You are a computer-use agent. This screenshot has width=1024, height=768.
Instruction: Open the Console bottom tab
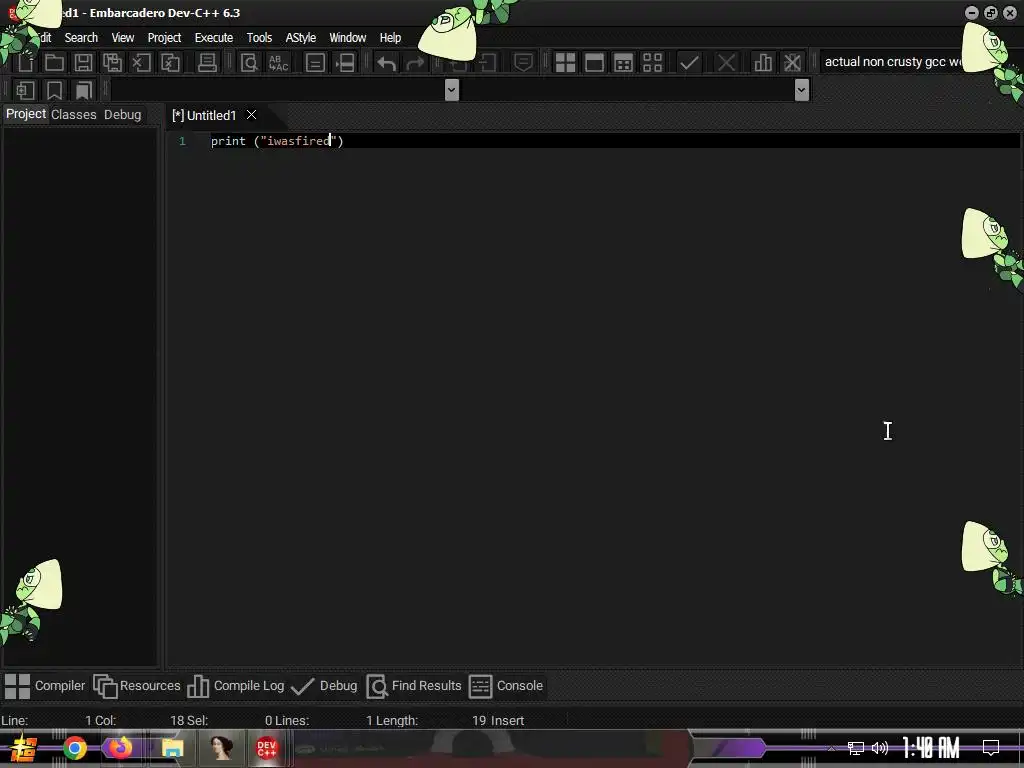coord(506,686)
